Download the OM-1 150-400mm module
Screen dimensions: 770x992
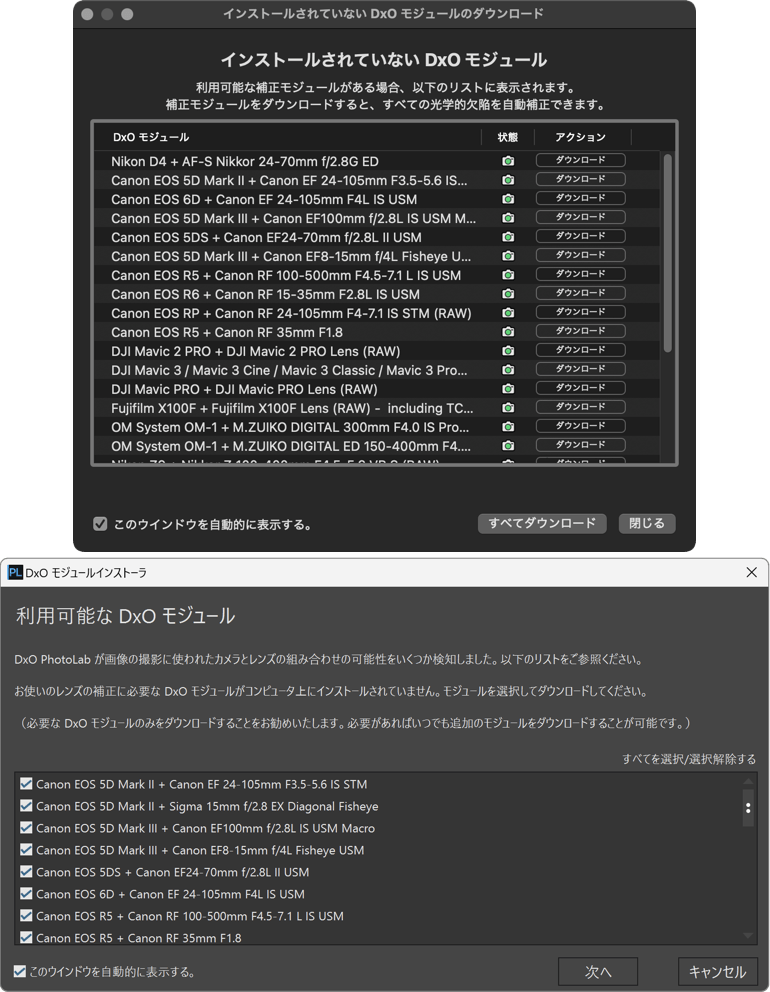coord(580,445)
